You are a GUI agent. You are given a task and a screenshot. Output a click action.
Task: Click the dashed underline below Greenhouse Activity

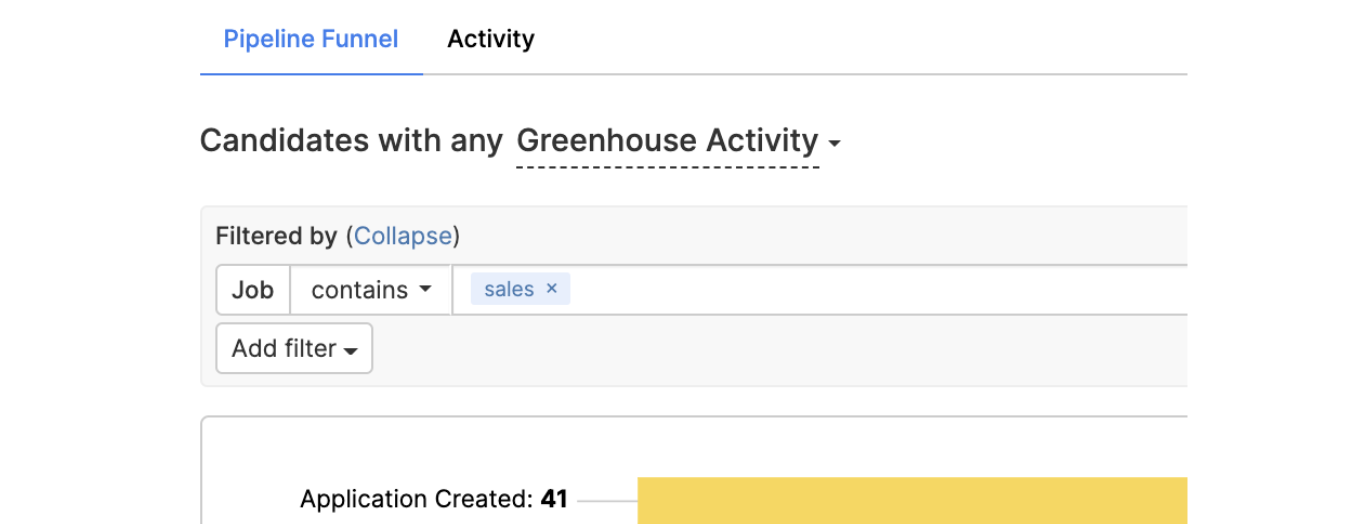(668, 167)
